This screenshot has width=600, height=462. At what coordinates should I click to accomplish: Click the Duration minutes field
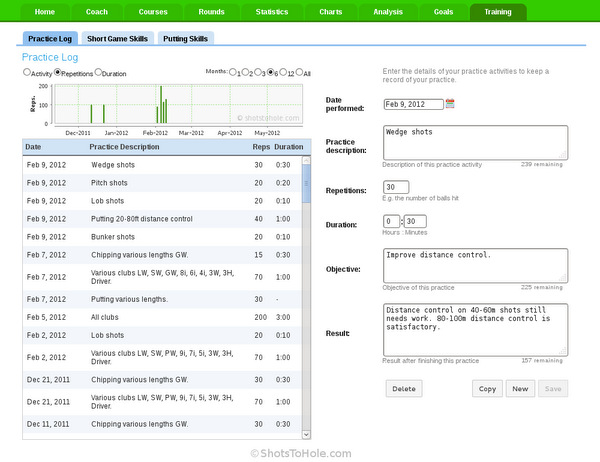coord(415,221)
